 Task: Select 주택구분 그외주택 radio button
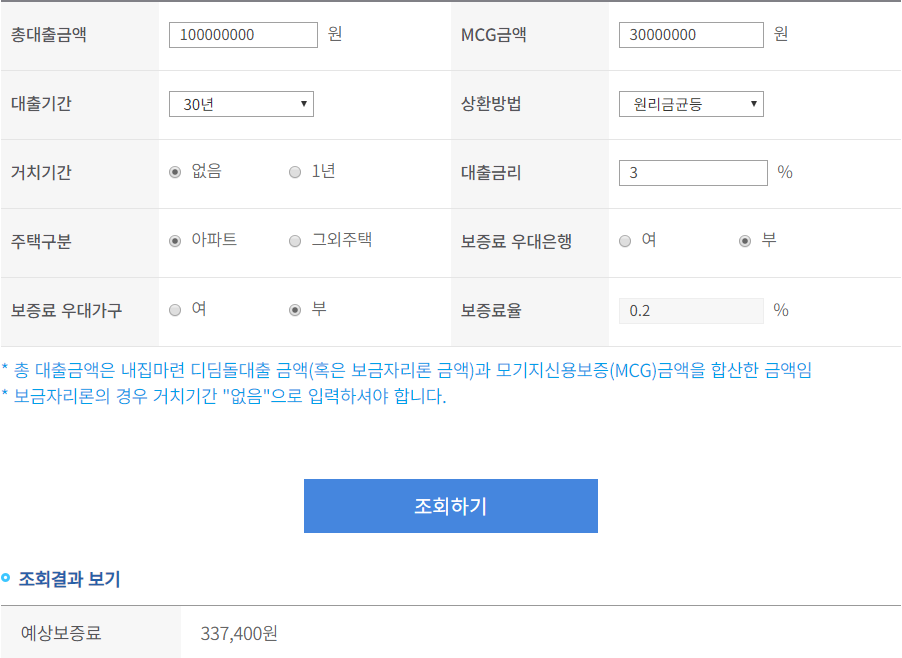coord(295,241)
